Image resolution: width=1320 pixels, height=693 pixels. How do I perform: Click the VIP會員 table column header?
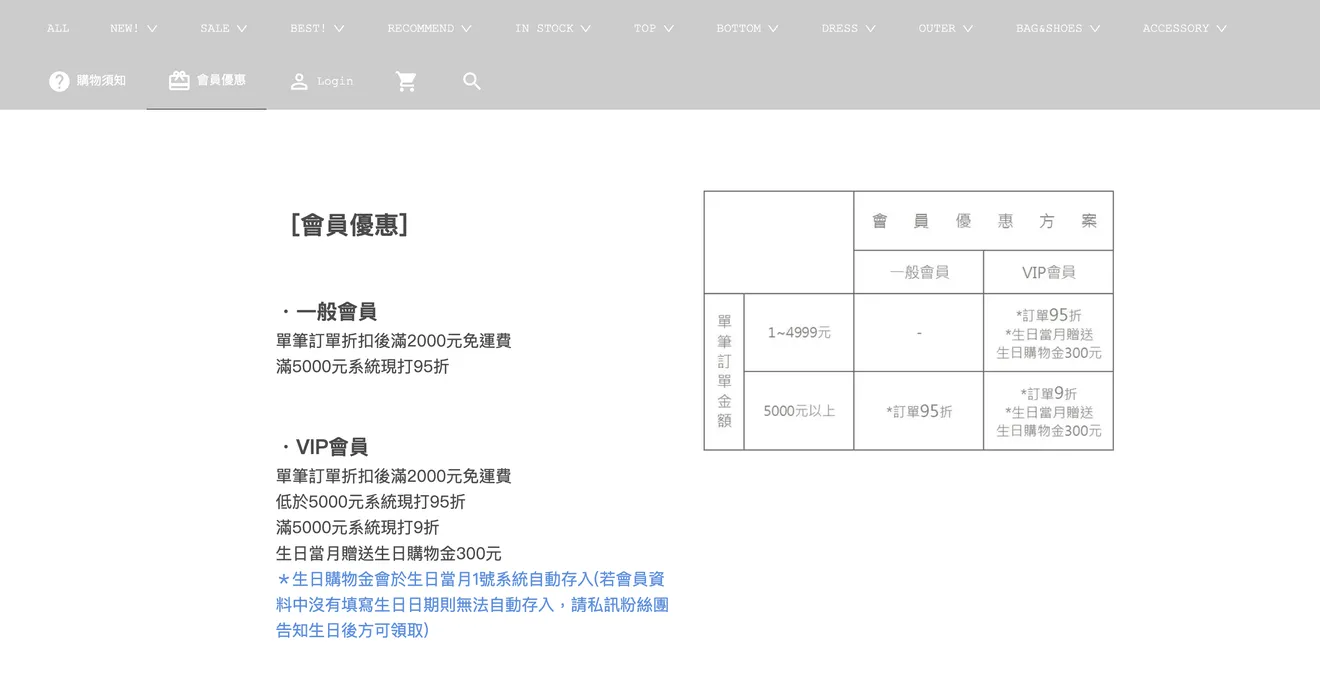(1049, 272)
